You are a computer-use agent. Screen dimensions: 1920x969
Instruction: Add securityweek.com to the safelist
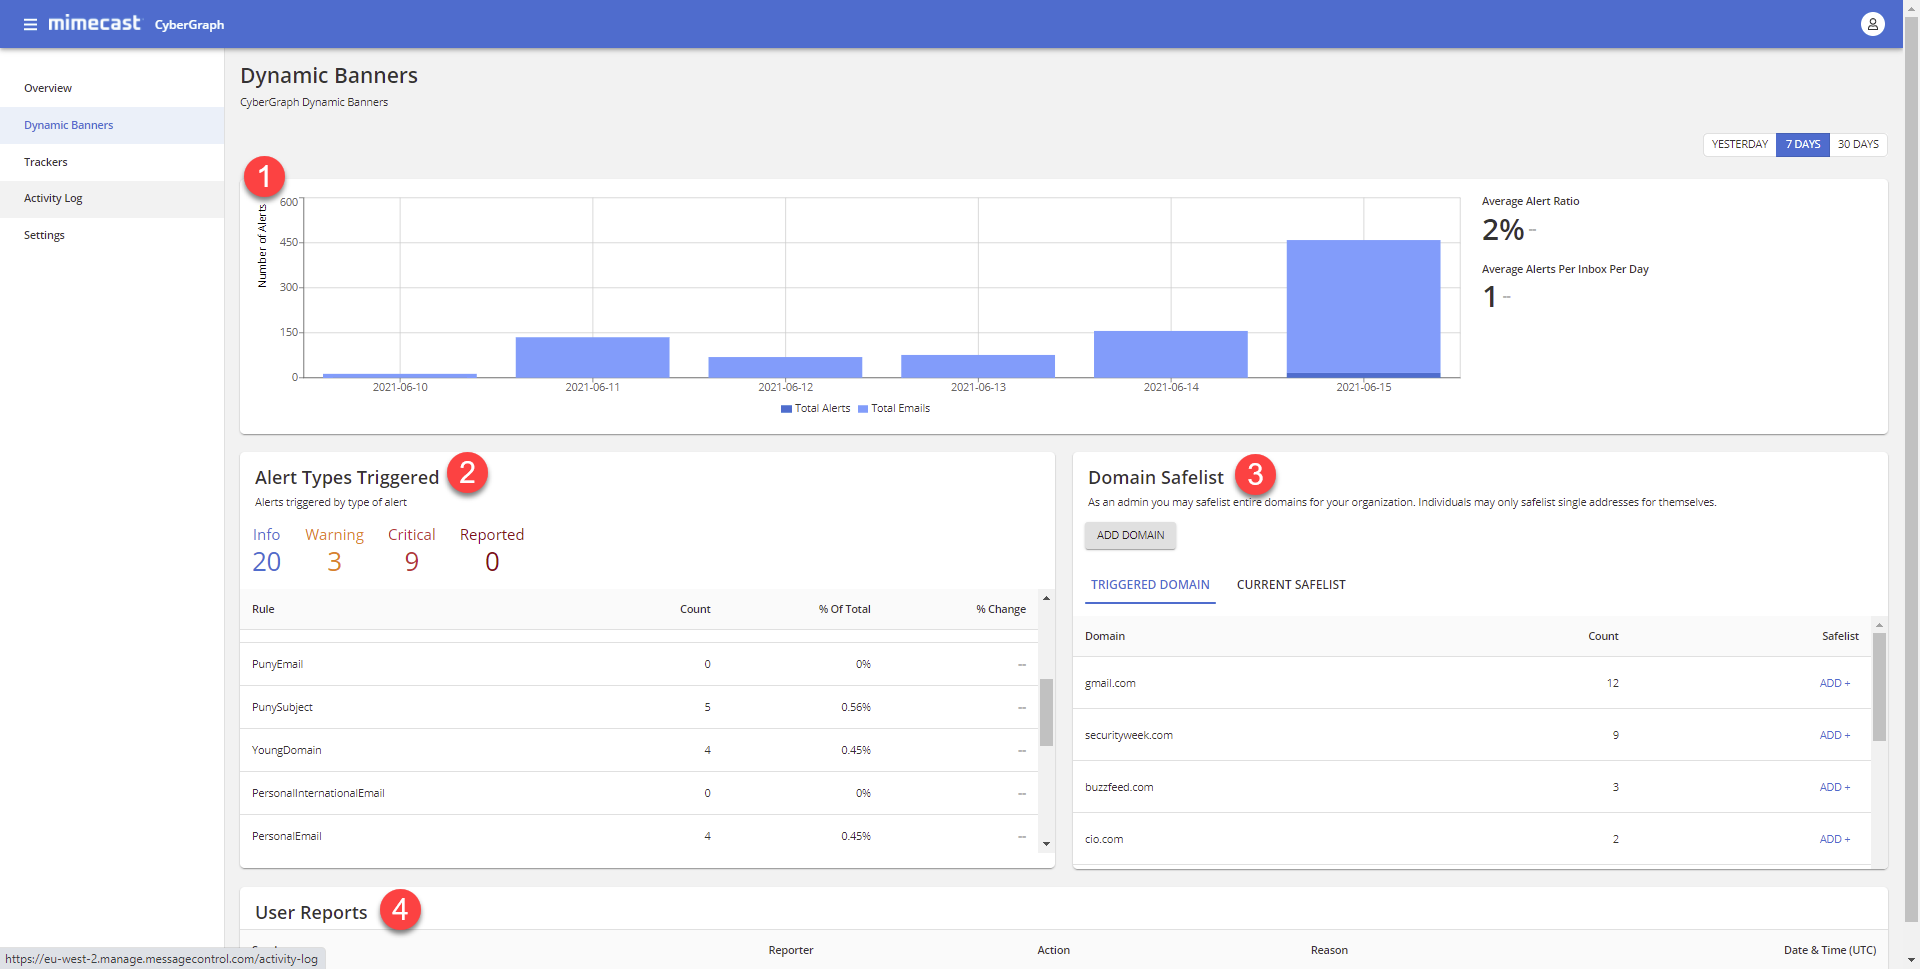coord(1834,735)
